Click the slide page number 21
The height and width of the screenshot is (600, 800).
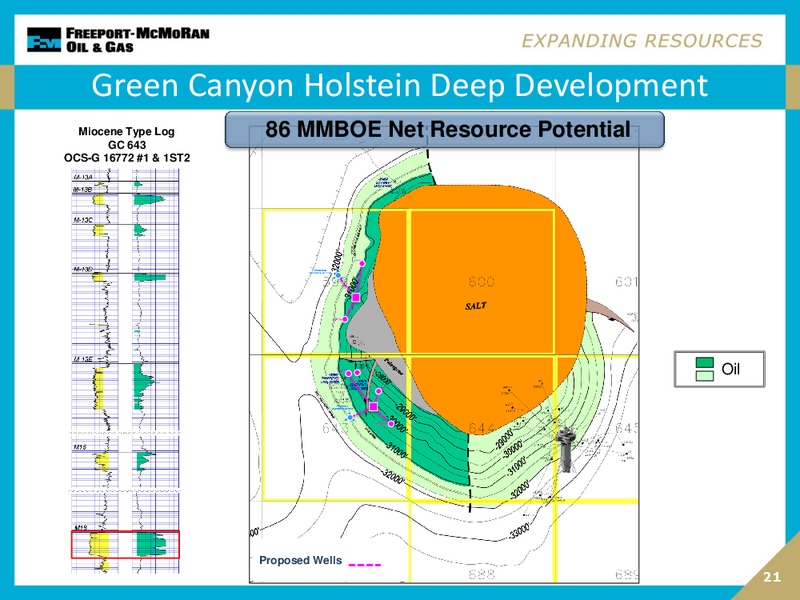(772, 577)
